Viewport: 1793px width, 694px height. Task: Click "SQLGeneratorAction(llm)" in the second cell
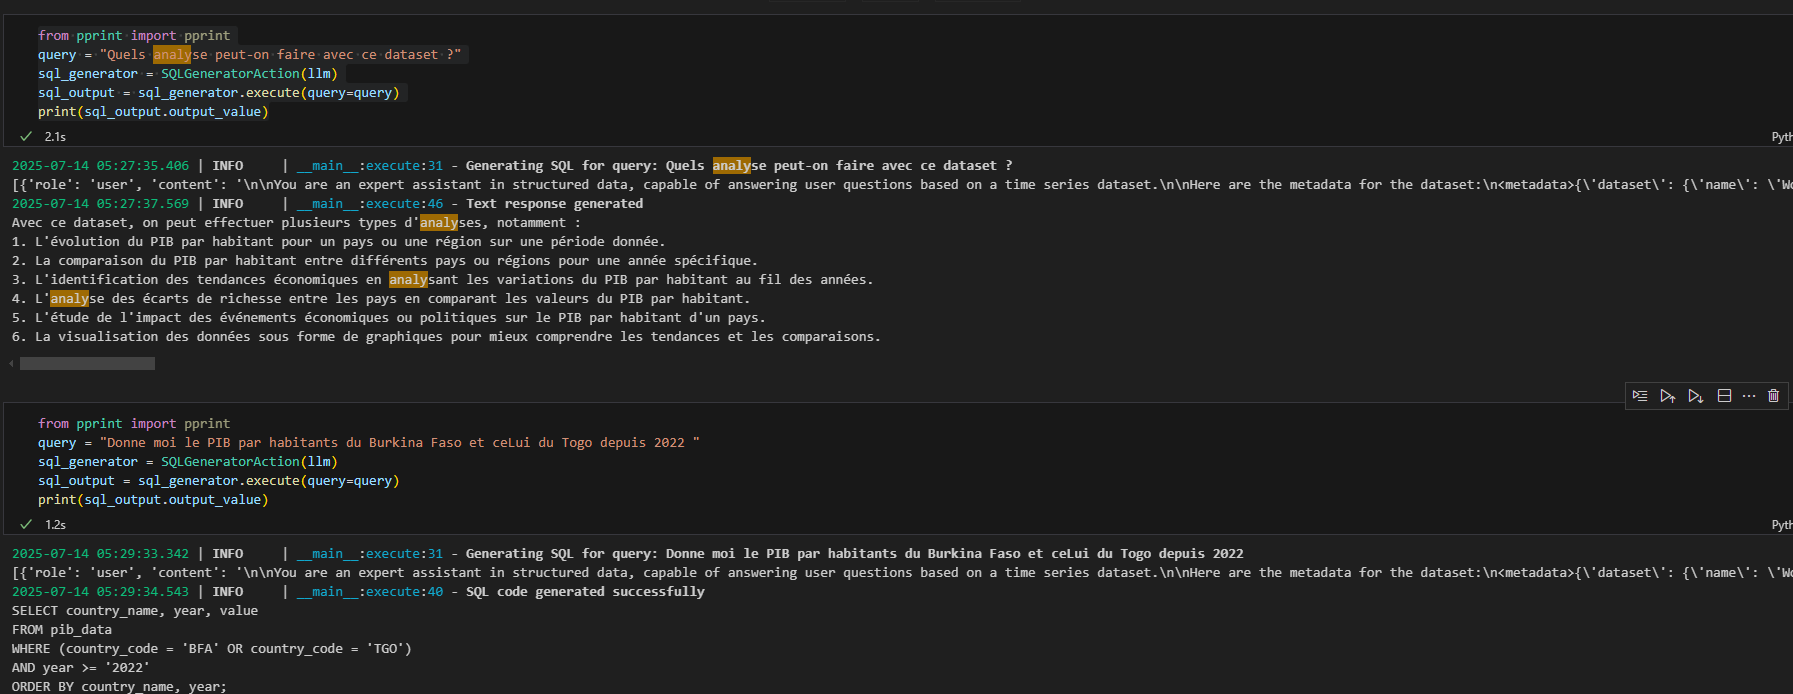(x=249, y=462)
